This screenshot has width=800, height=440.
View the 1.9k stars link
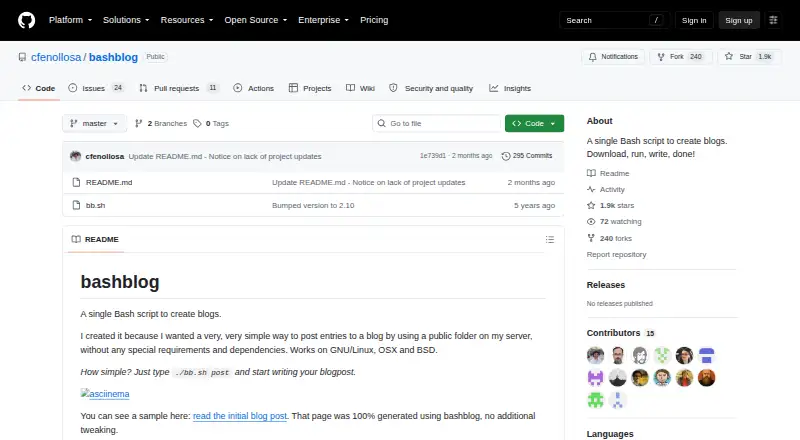[611, 205]
